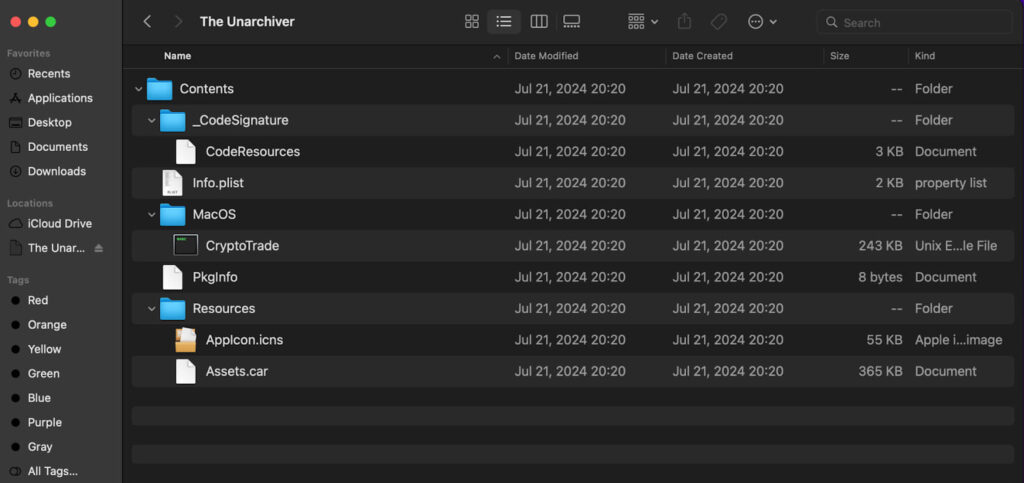Viewport: 1024px width, 483px height.
Task: Sort by the Size column header
Action: [x=839, y=56]
